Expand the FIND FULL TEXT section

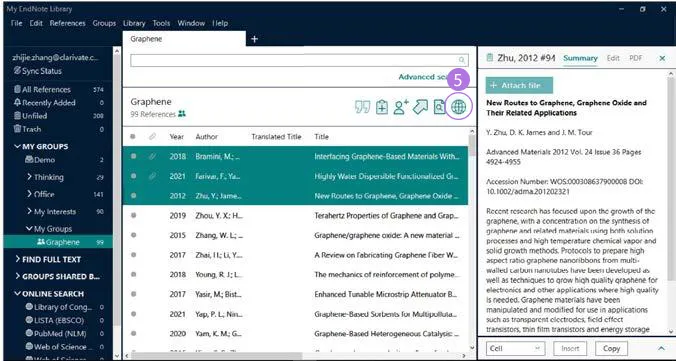coord(17,259)
